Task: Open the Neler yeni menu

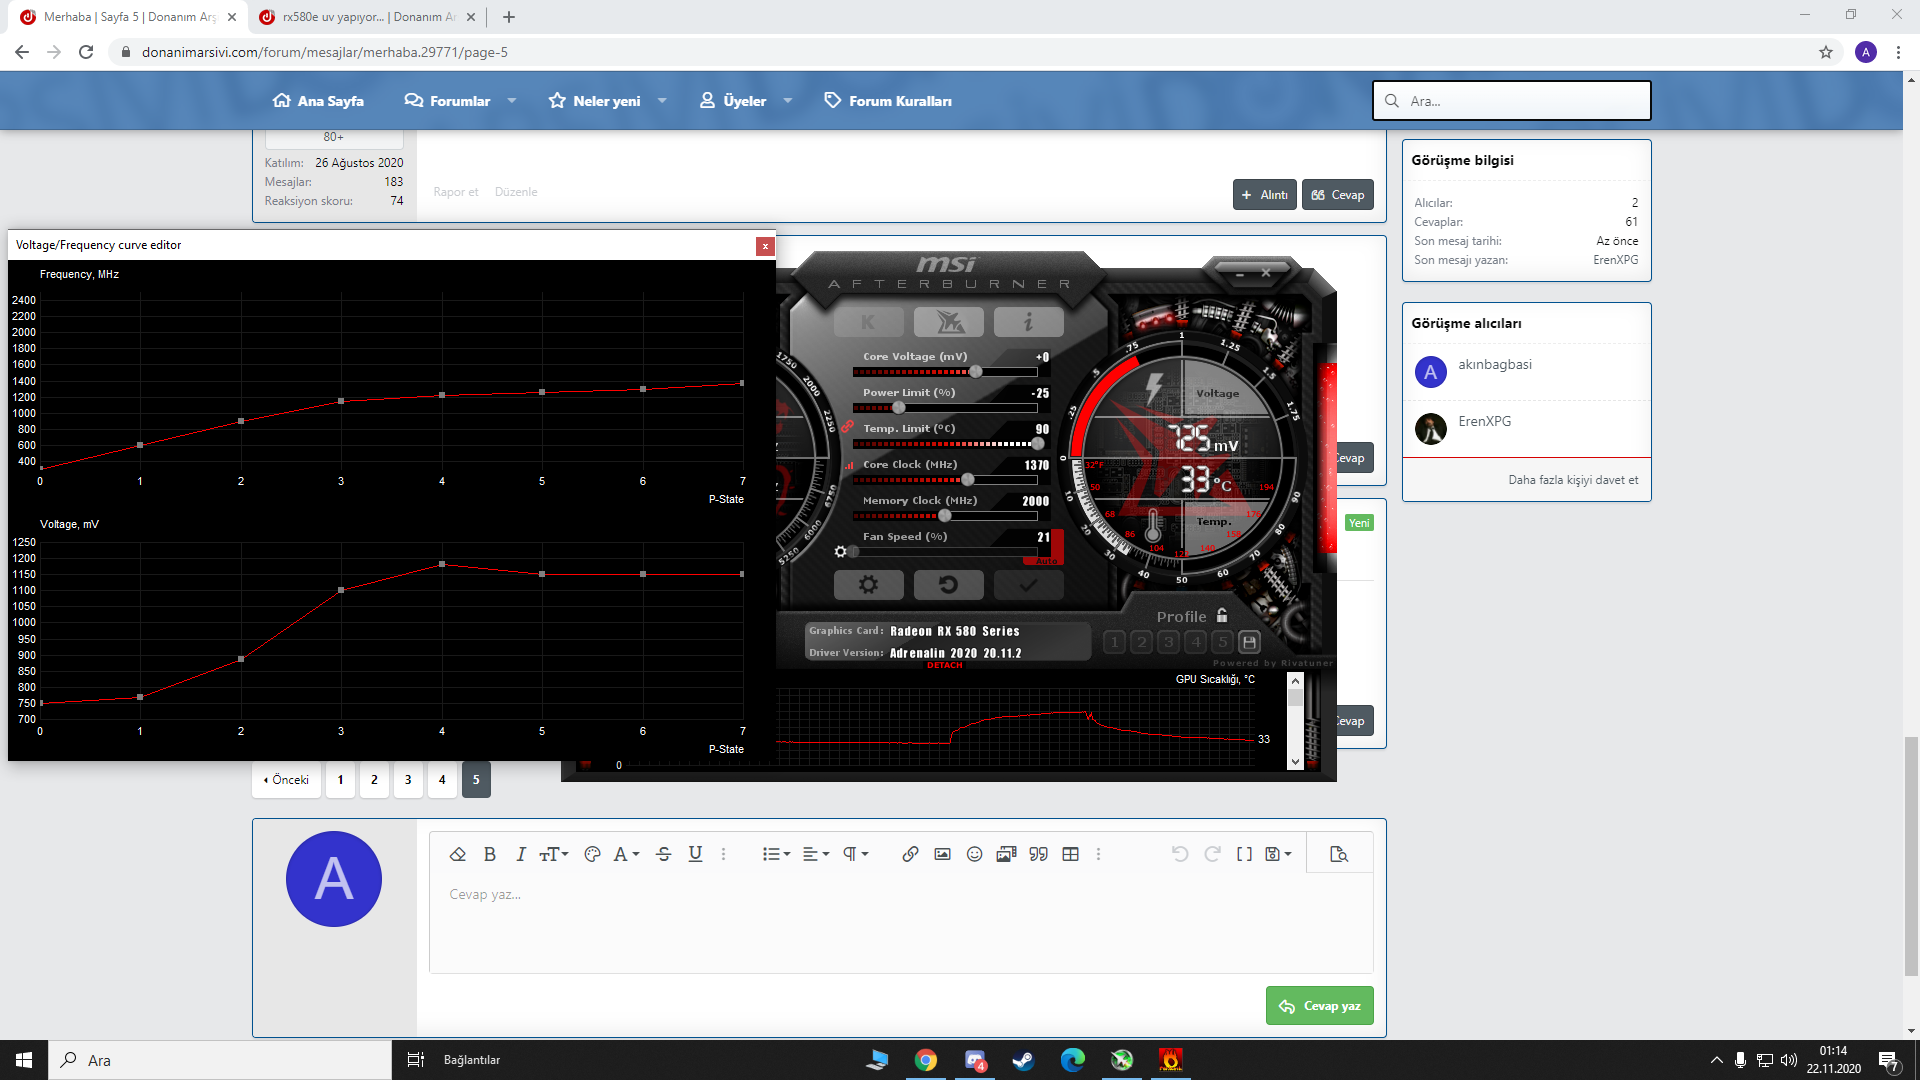Action: [x=606, y=101]
